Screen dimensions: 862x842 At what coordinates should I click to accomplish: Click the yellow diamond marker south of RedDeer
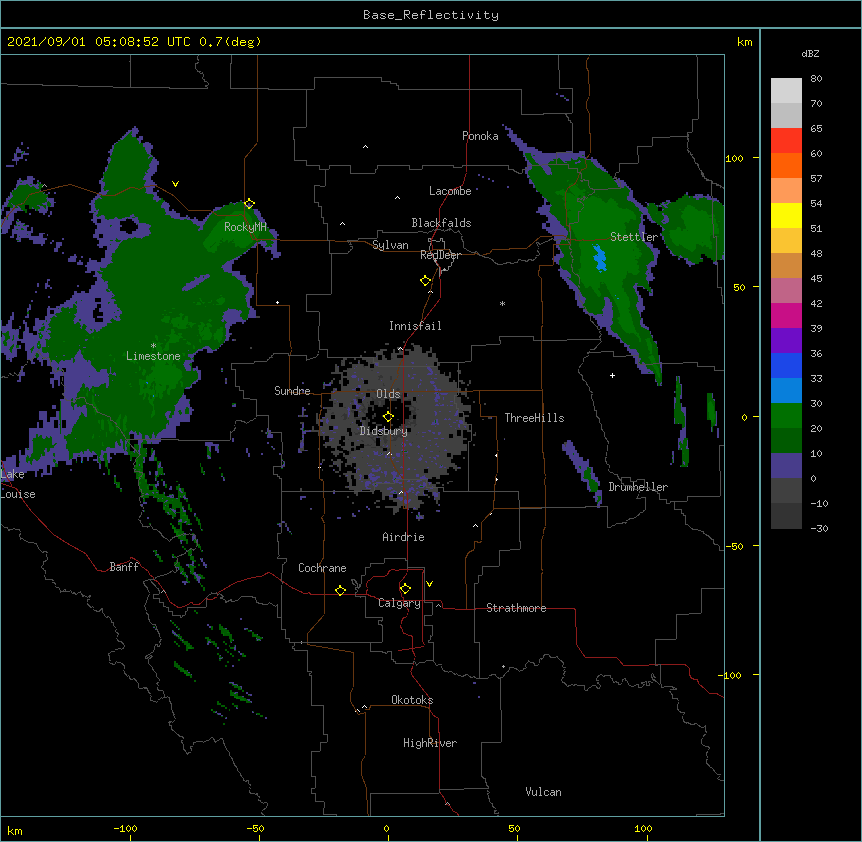click(x=425, y=281)
